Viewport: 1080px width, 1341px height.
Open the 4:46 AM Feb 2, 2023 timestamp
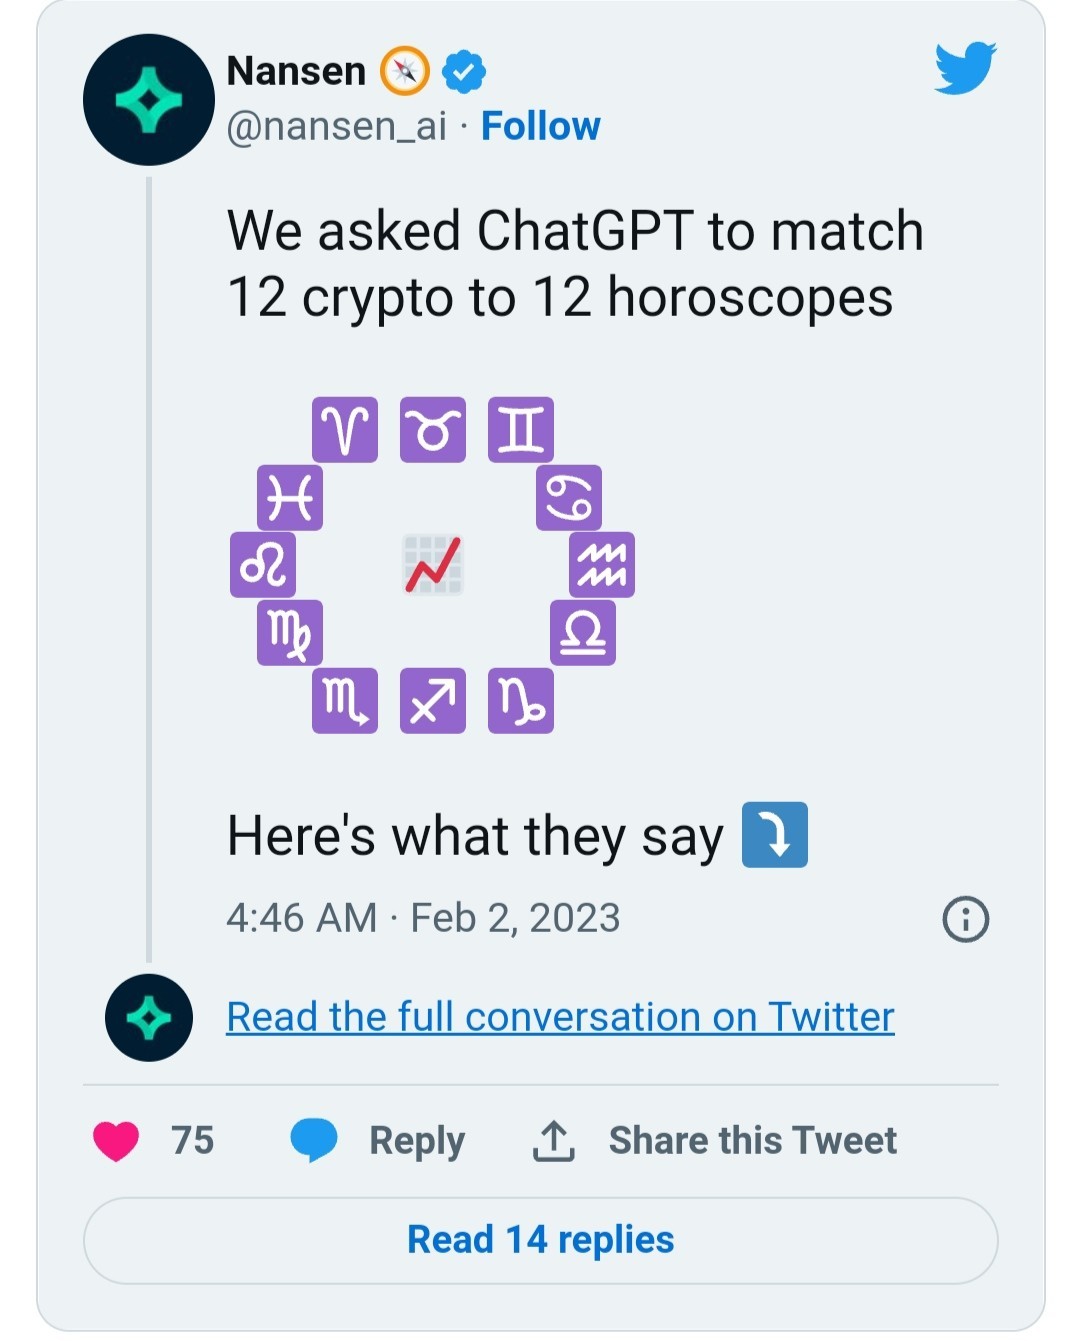423,918
